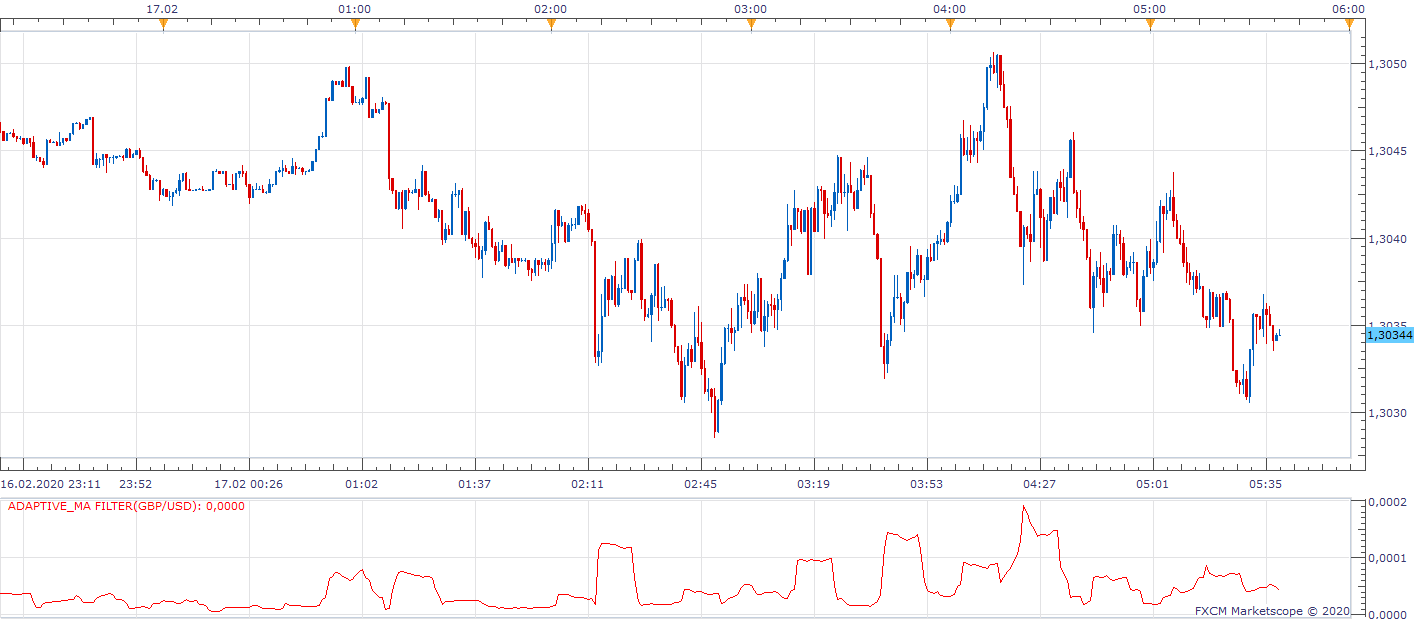Click the orange marker under 06:00
1423x619 pixels.
click(1349, 24)
